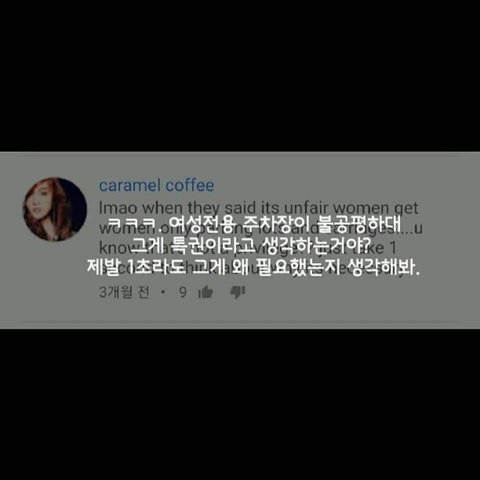Viewport: 480px width, 480px height.
Task: Dislike the comment with thumbs down icon
Action: coord(238,292)
